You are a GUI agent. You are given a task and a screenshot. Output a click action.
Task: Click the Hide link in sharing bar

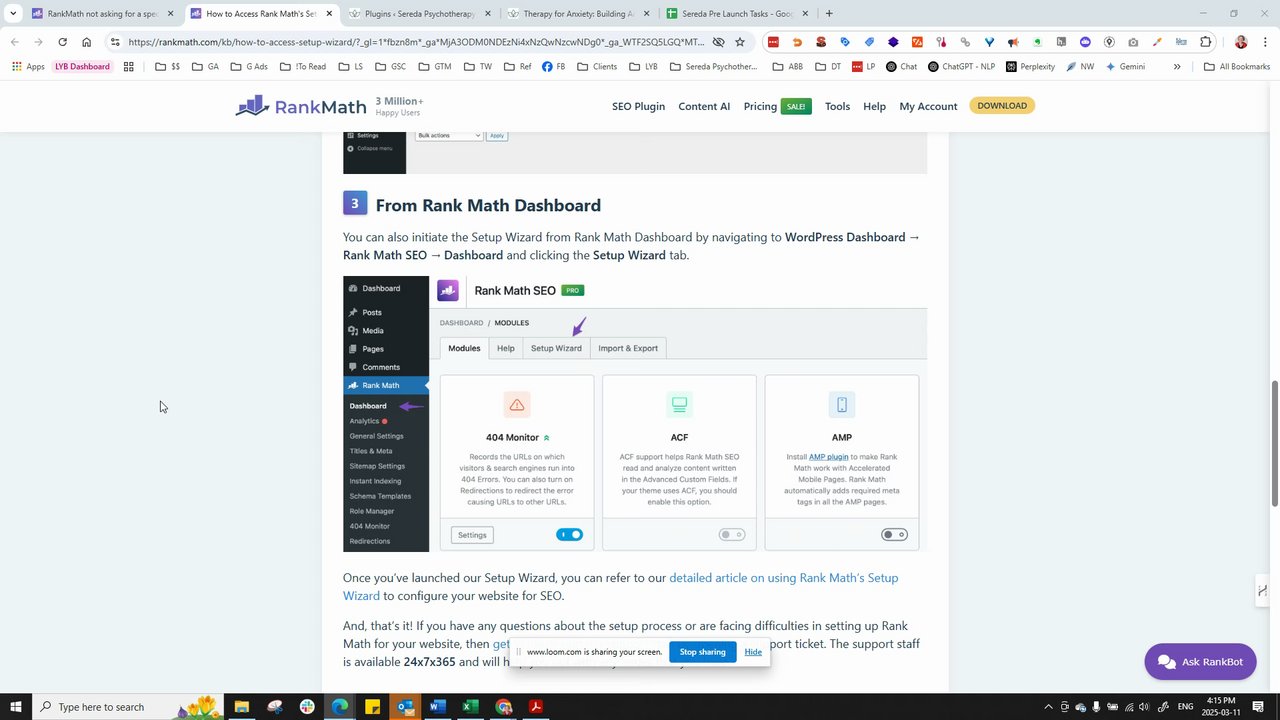click(x=753, y=652)
